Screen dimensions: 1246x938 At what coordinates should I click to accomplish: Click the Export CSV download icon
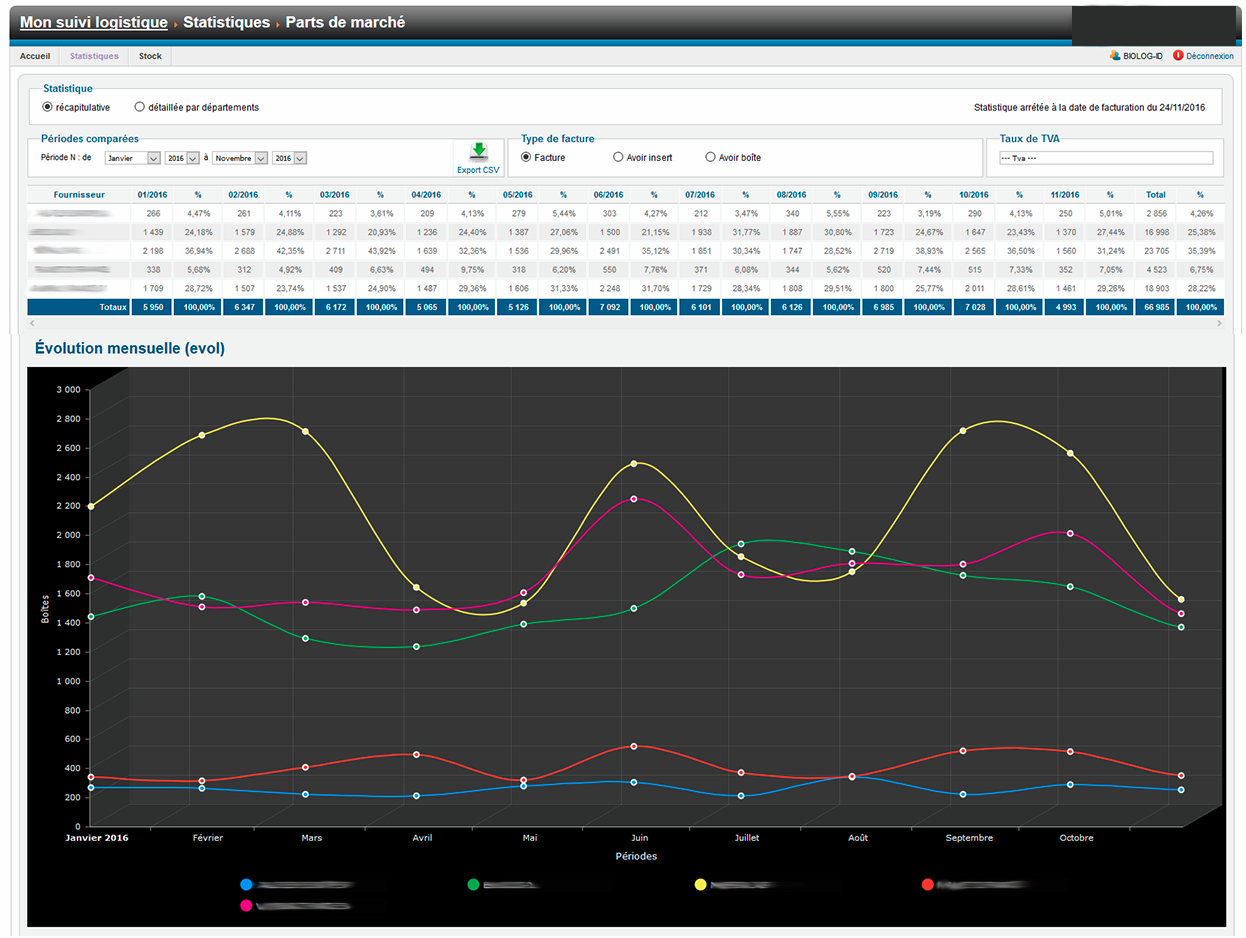[x=478, y=152]
